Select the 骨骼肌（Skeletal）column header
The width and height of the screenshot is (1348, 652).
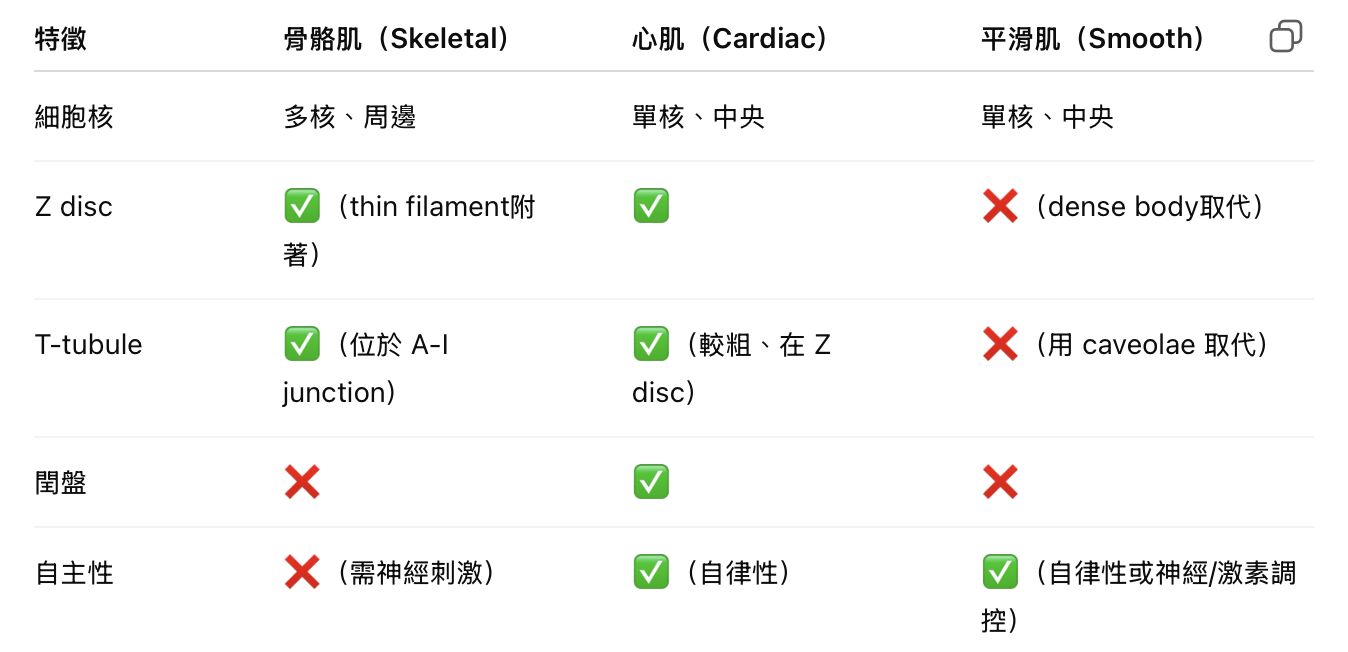[397, 39]
